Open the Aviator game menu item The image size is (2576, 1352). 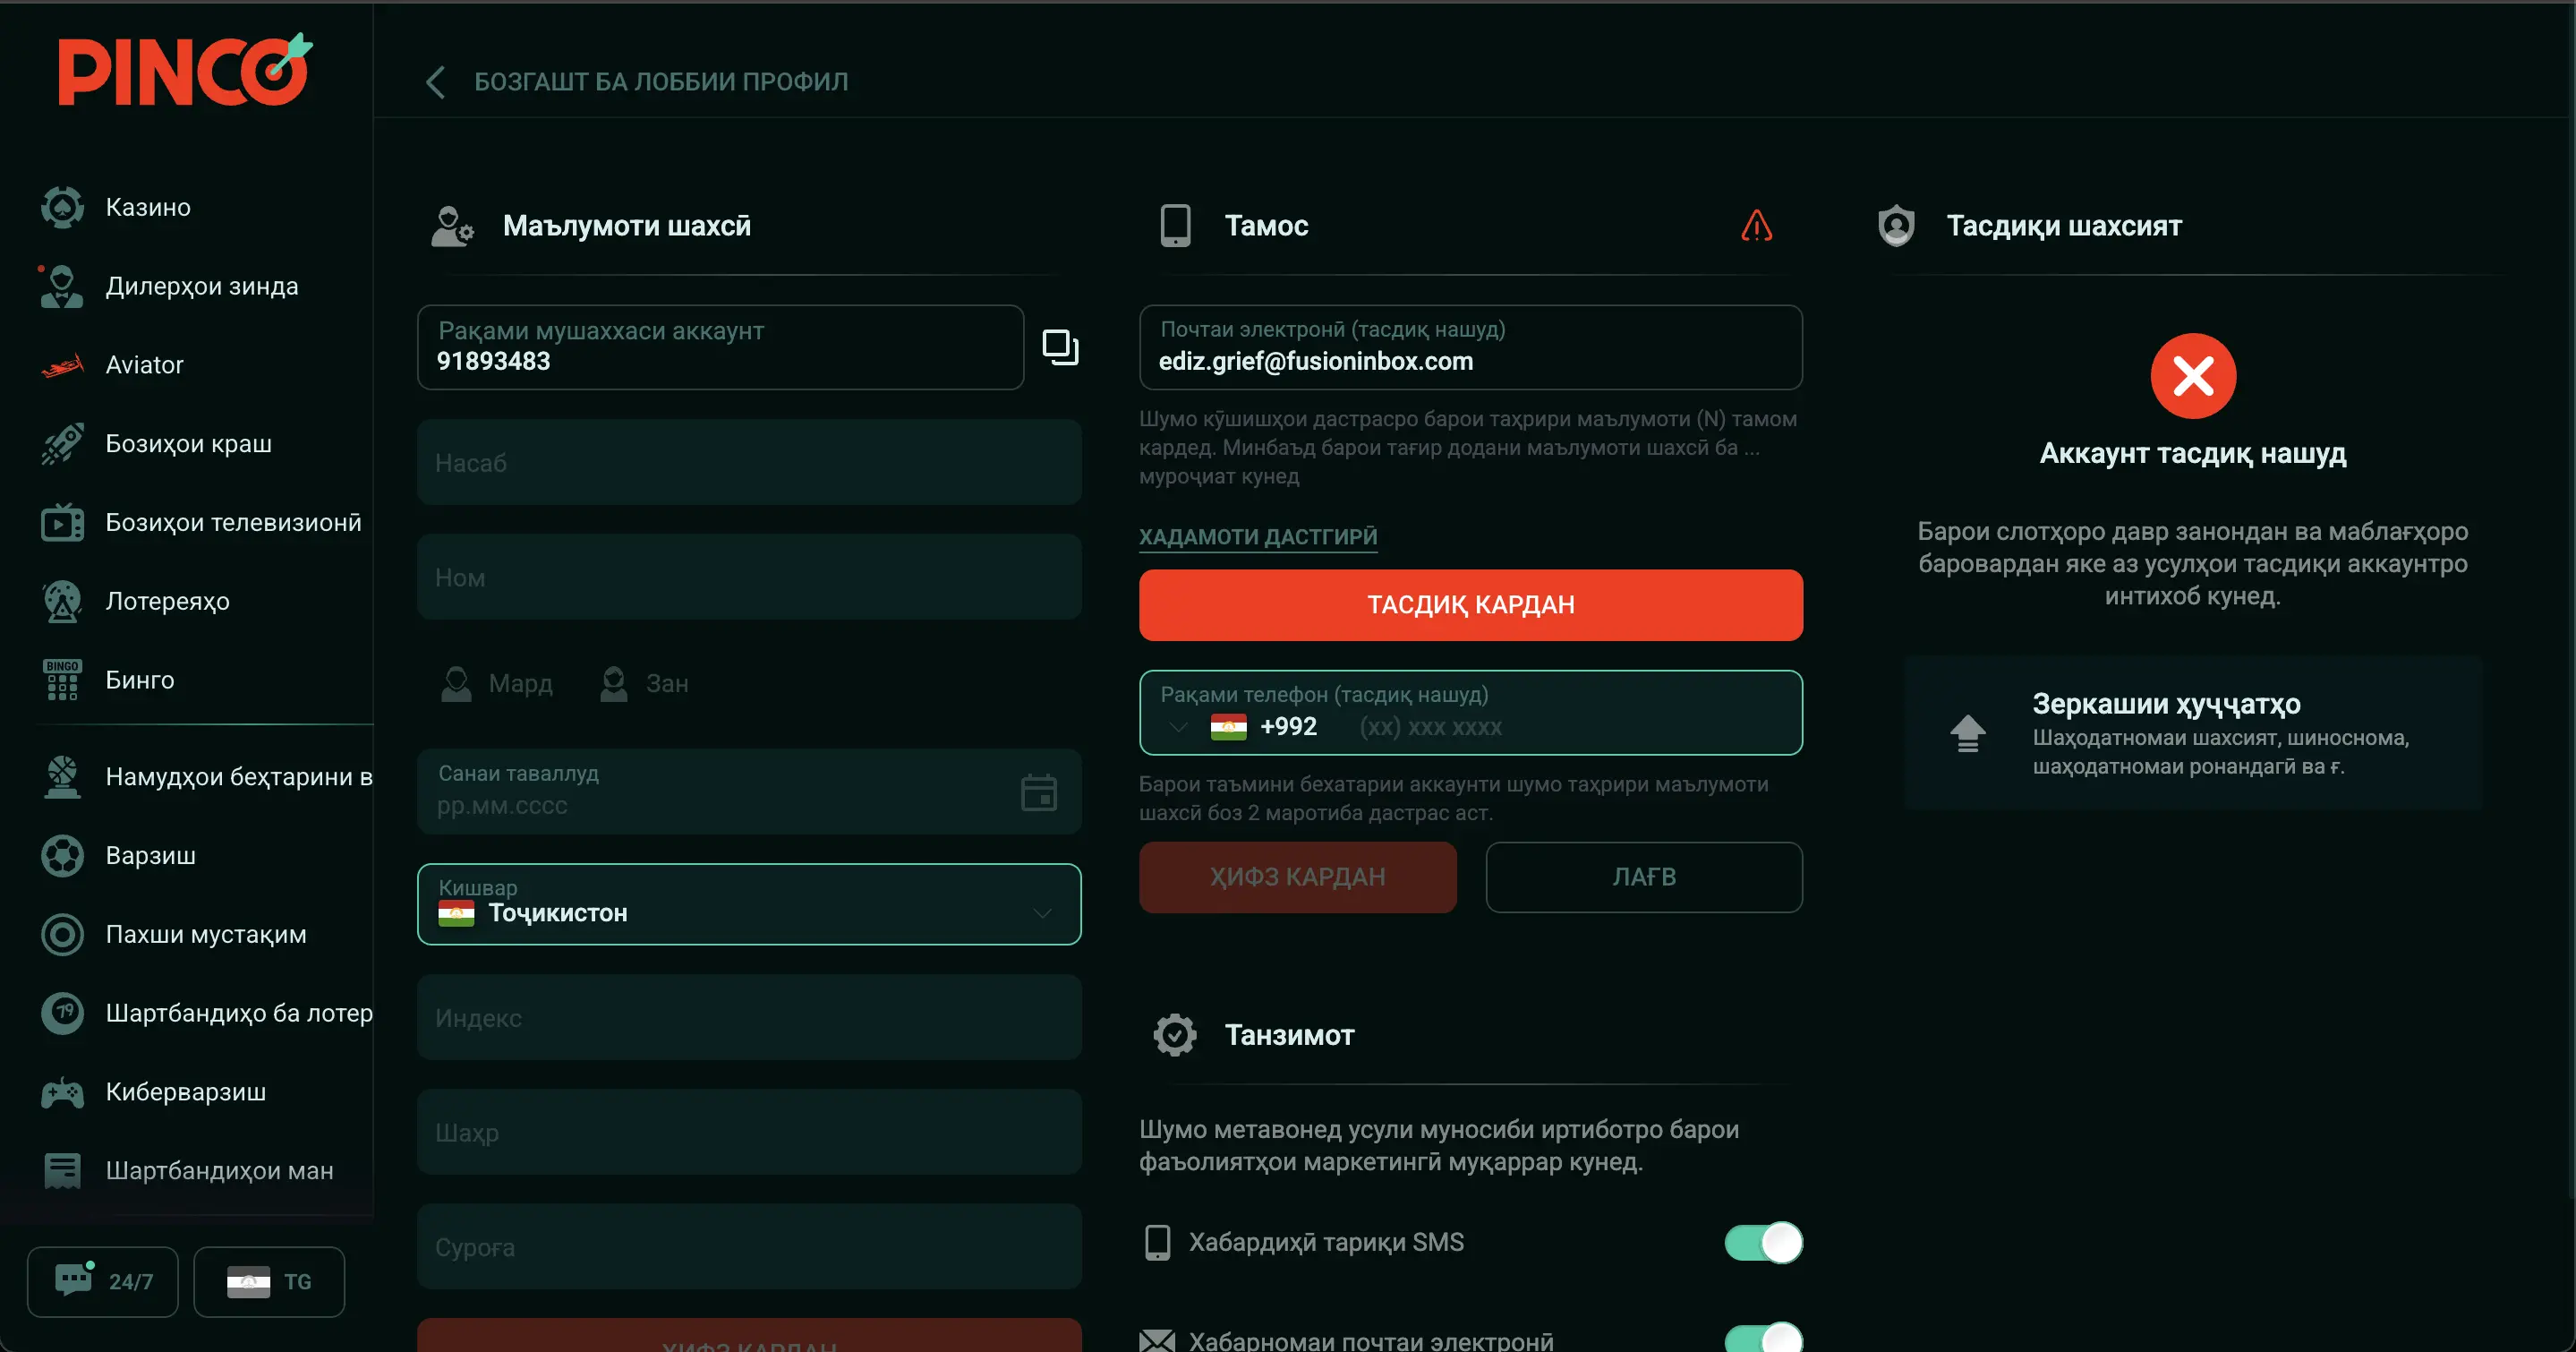144,365
